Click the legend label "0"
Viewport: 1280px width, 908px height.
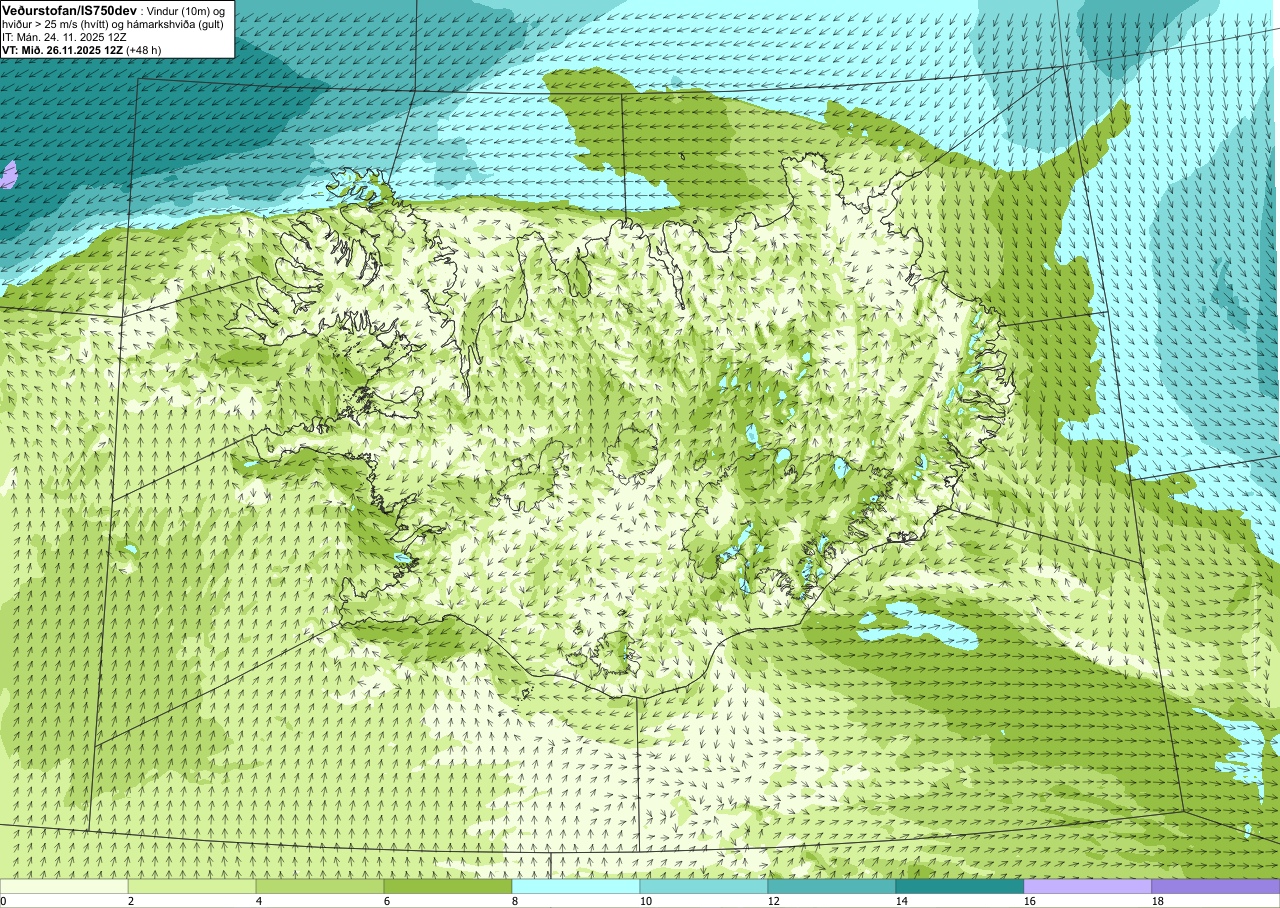pos(3,901)
